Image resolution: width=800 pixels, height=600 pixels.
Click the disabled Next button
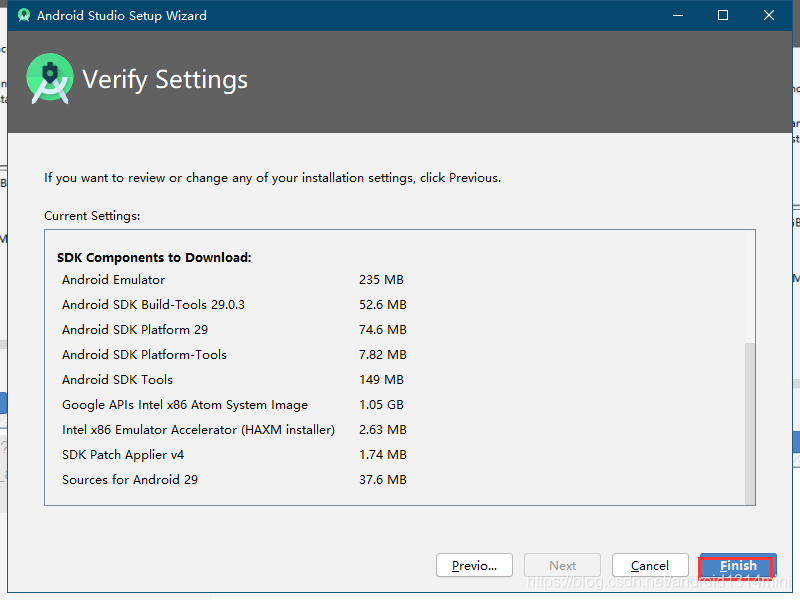point(562,565)
